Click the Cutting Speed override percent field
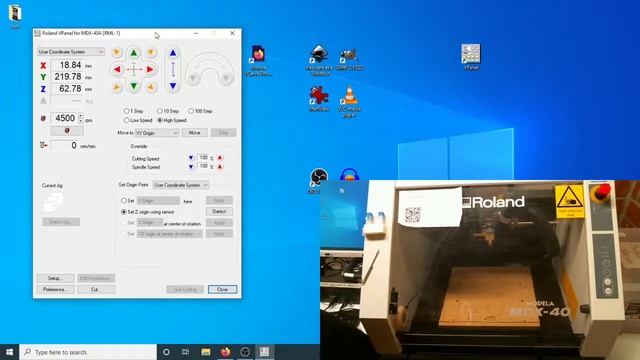The width and height of the screenshot is (640, 360). pyautogui.click(x=203, y=158)
